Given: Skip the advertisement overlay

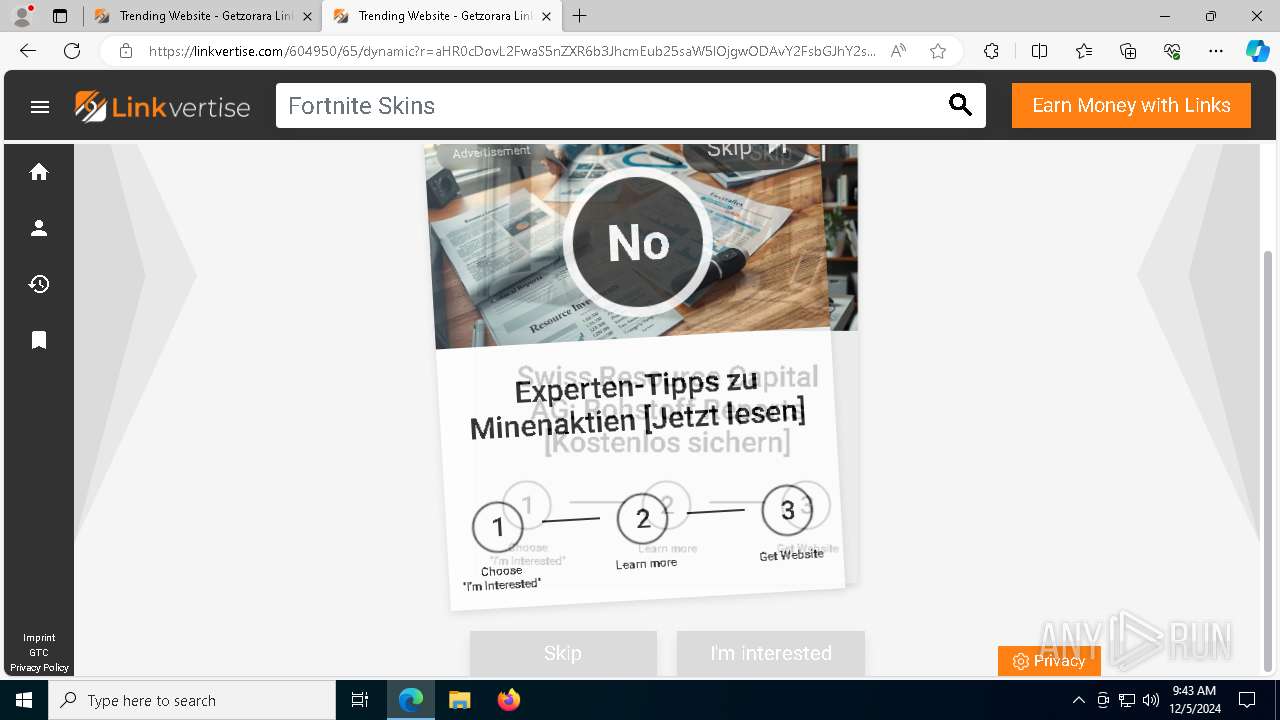Looking at the screenshot, I should coord(747,150).
